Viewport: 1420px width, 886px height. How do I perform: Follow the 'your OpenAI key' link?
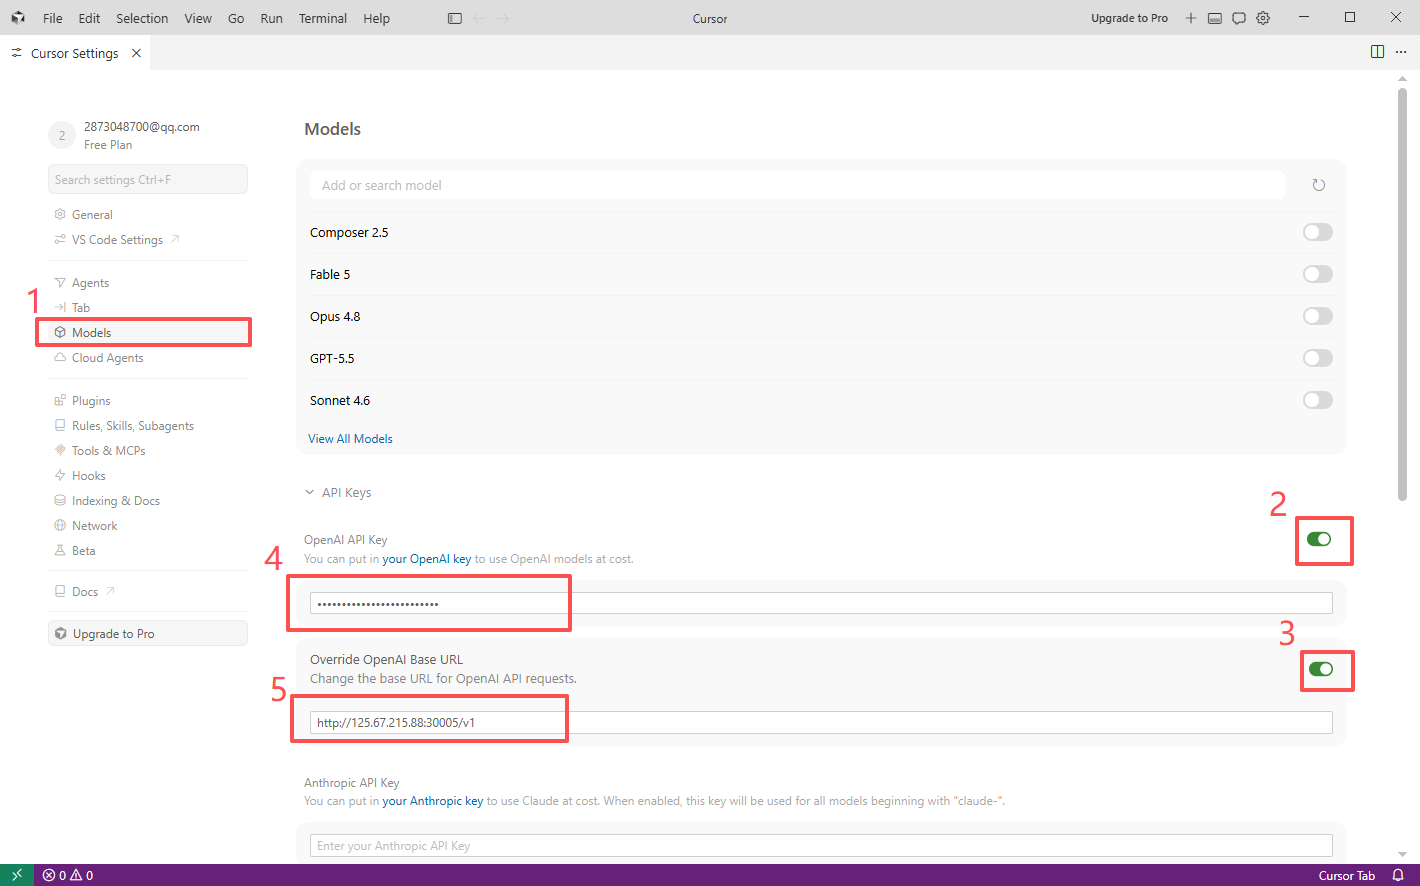click(427, 559)
